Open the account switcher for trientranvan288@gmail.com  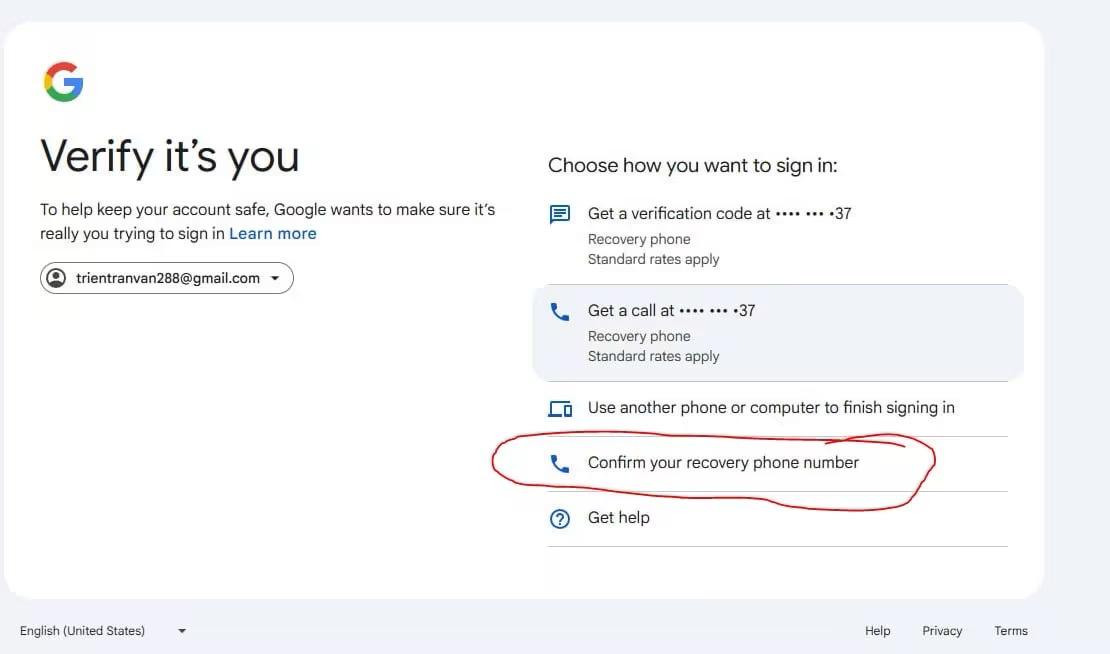click(x=166, y=278)
